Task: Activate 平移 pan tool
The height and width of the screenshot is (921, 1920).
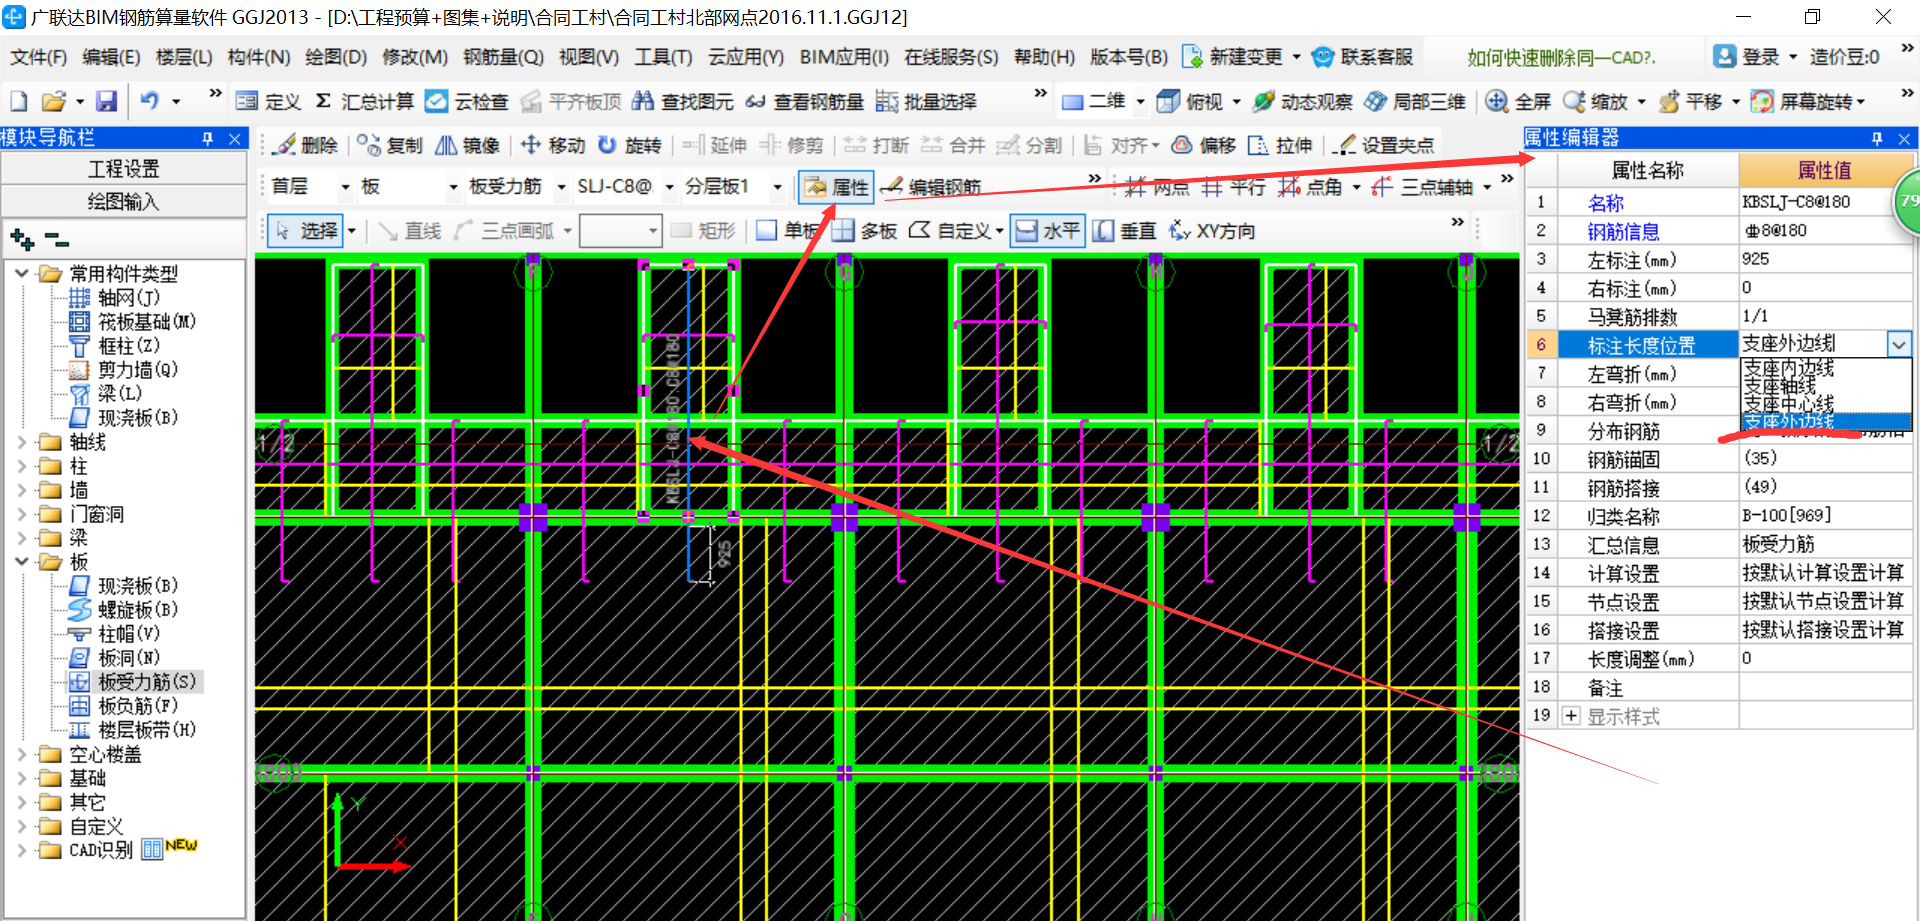Action: click(x=1690, y=101)
